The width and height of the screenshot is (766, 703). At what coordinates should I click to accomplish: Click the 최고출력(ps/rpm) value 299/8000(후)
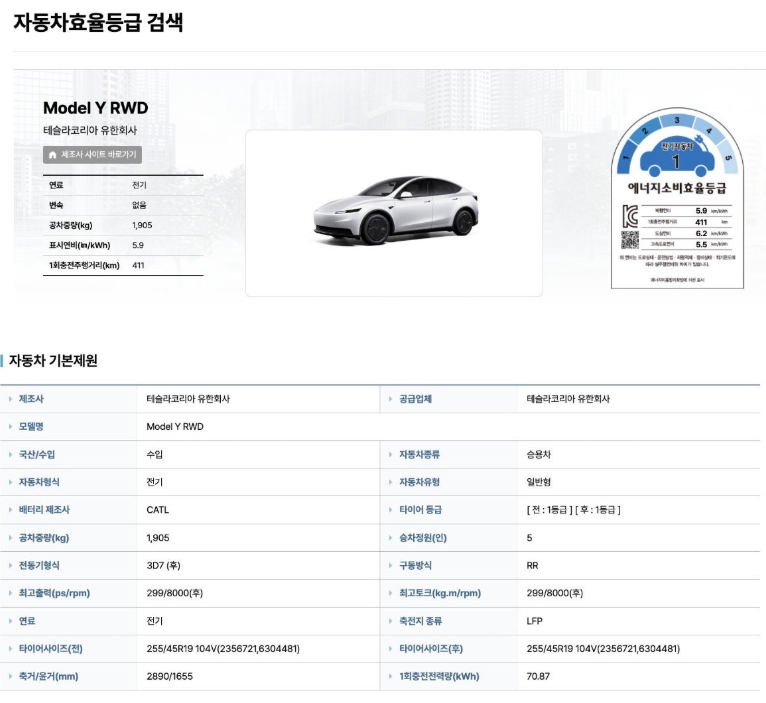[x=175, y=593]
